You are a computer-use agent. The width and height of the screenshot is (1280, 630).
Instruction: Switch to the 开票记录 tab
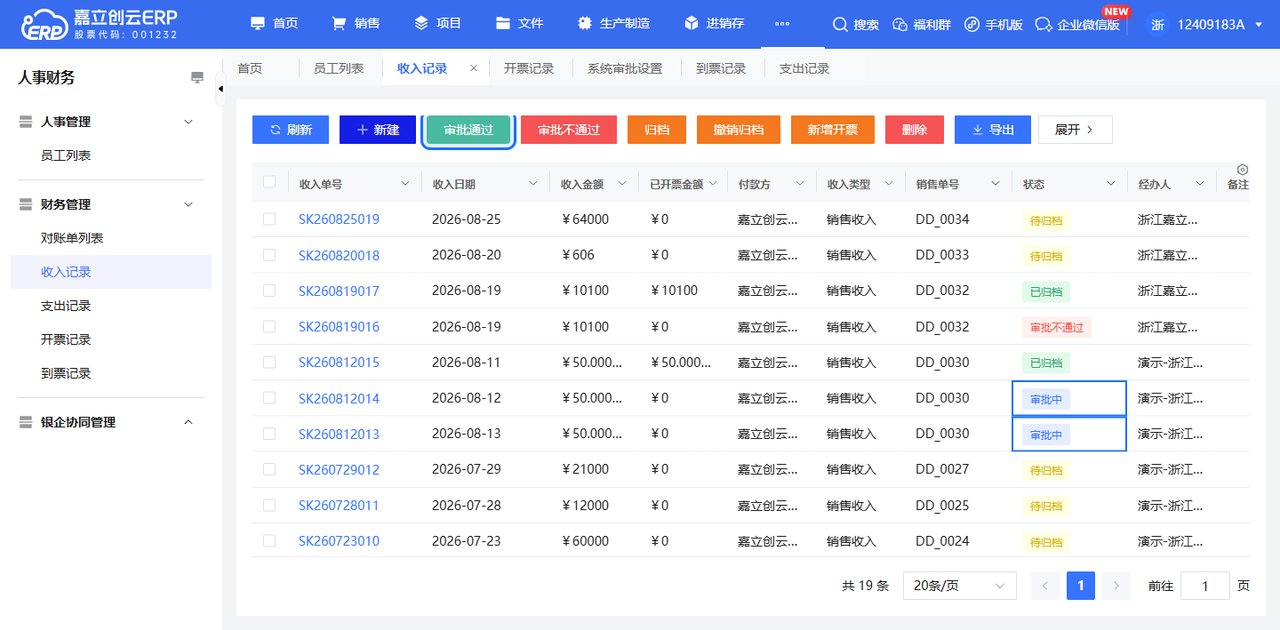(528, 68)
